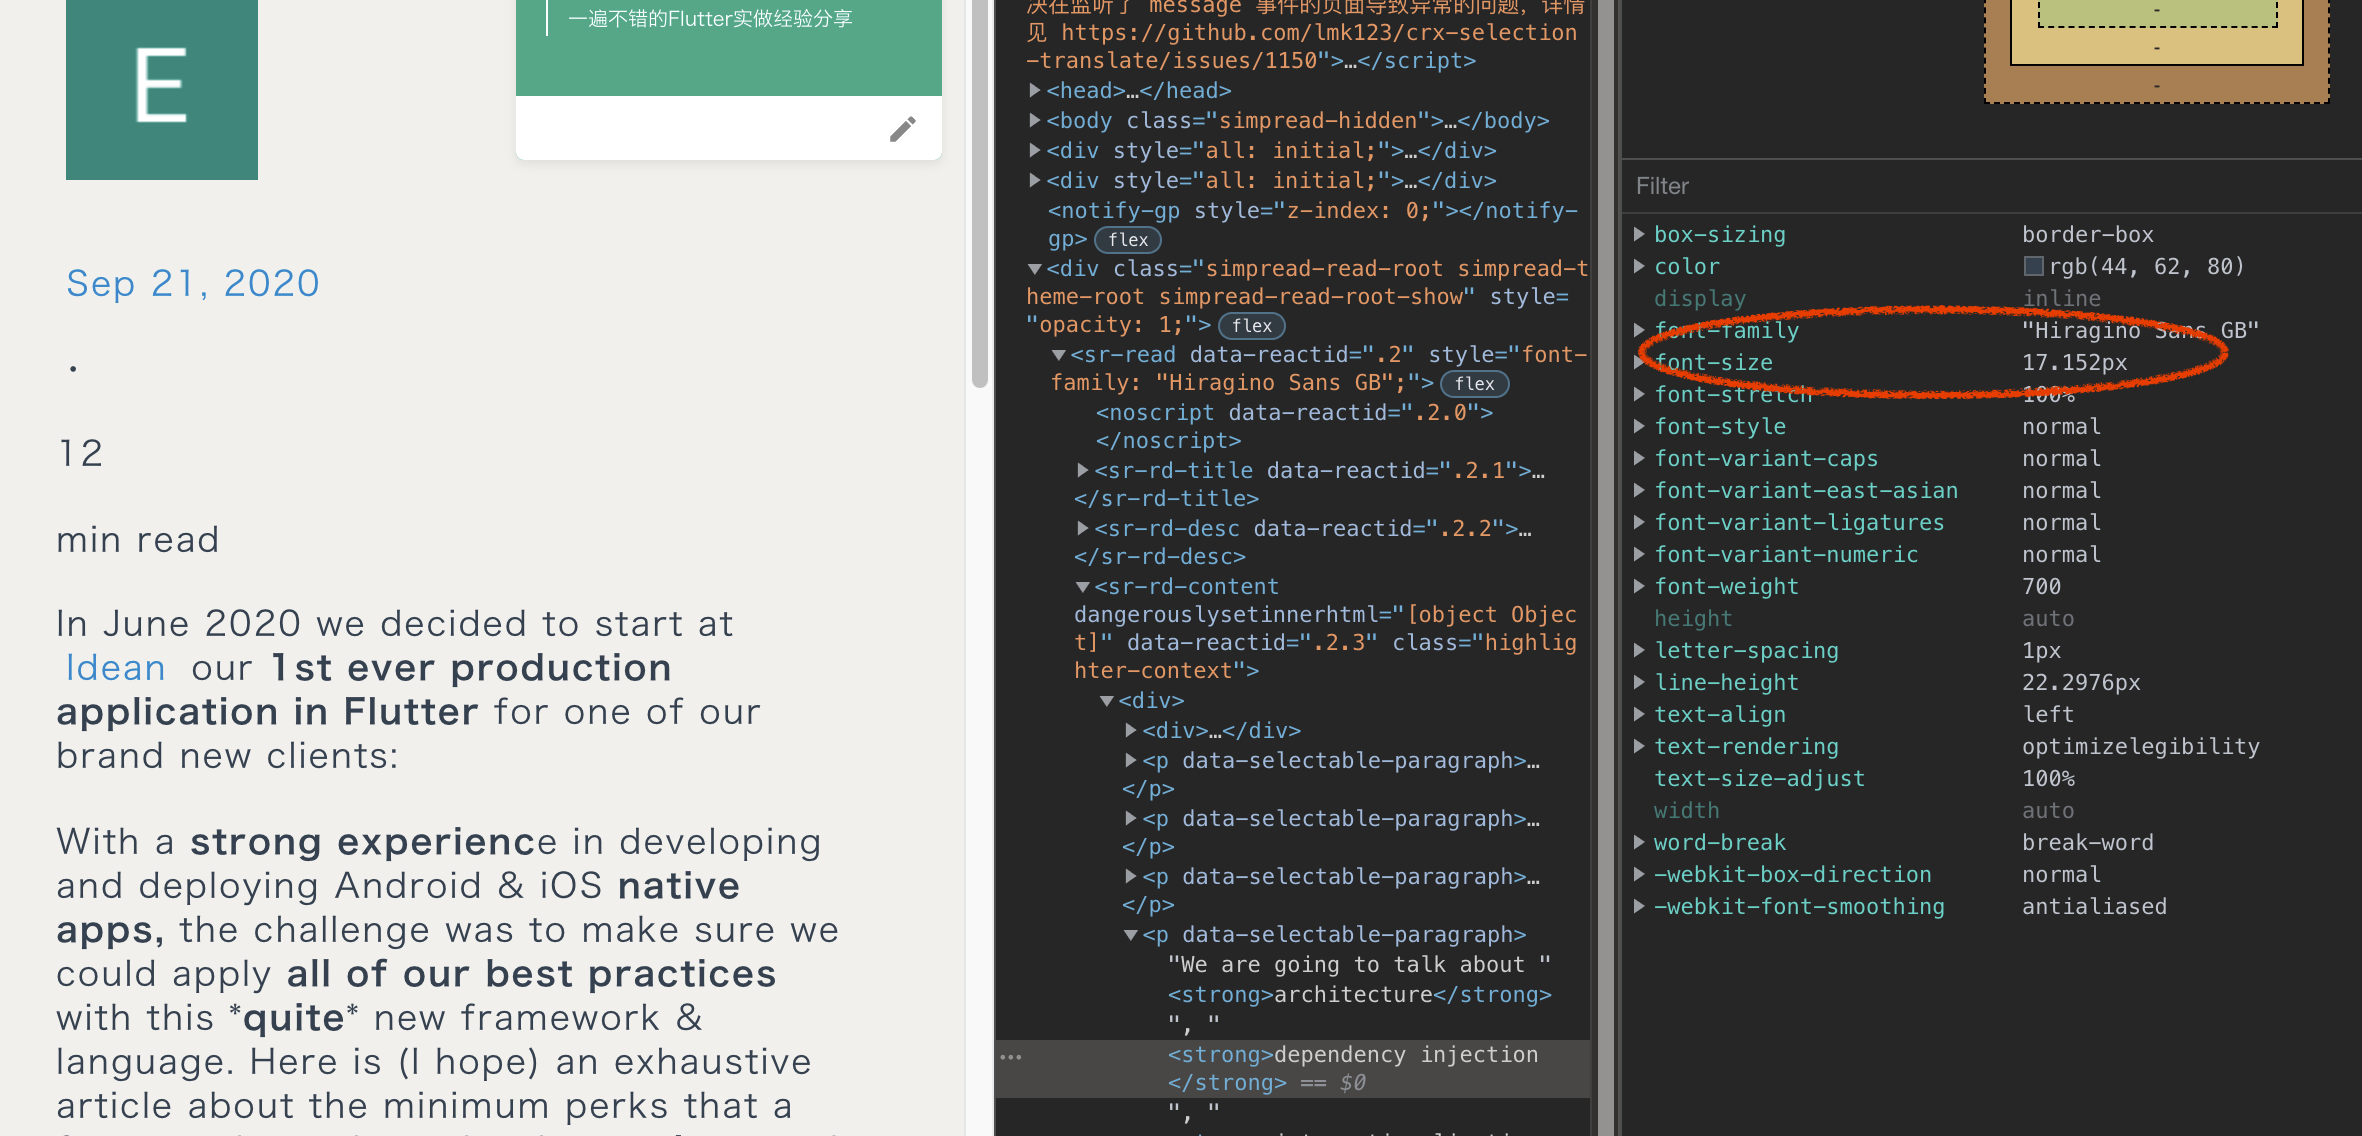This screenshot has height=1136, width=2362.
Task: Click the flex badge next to notify-gp
Action: [1128, 240]
